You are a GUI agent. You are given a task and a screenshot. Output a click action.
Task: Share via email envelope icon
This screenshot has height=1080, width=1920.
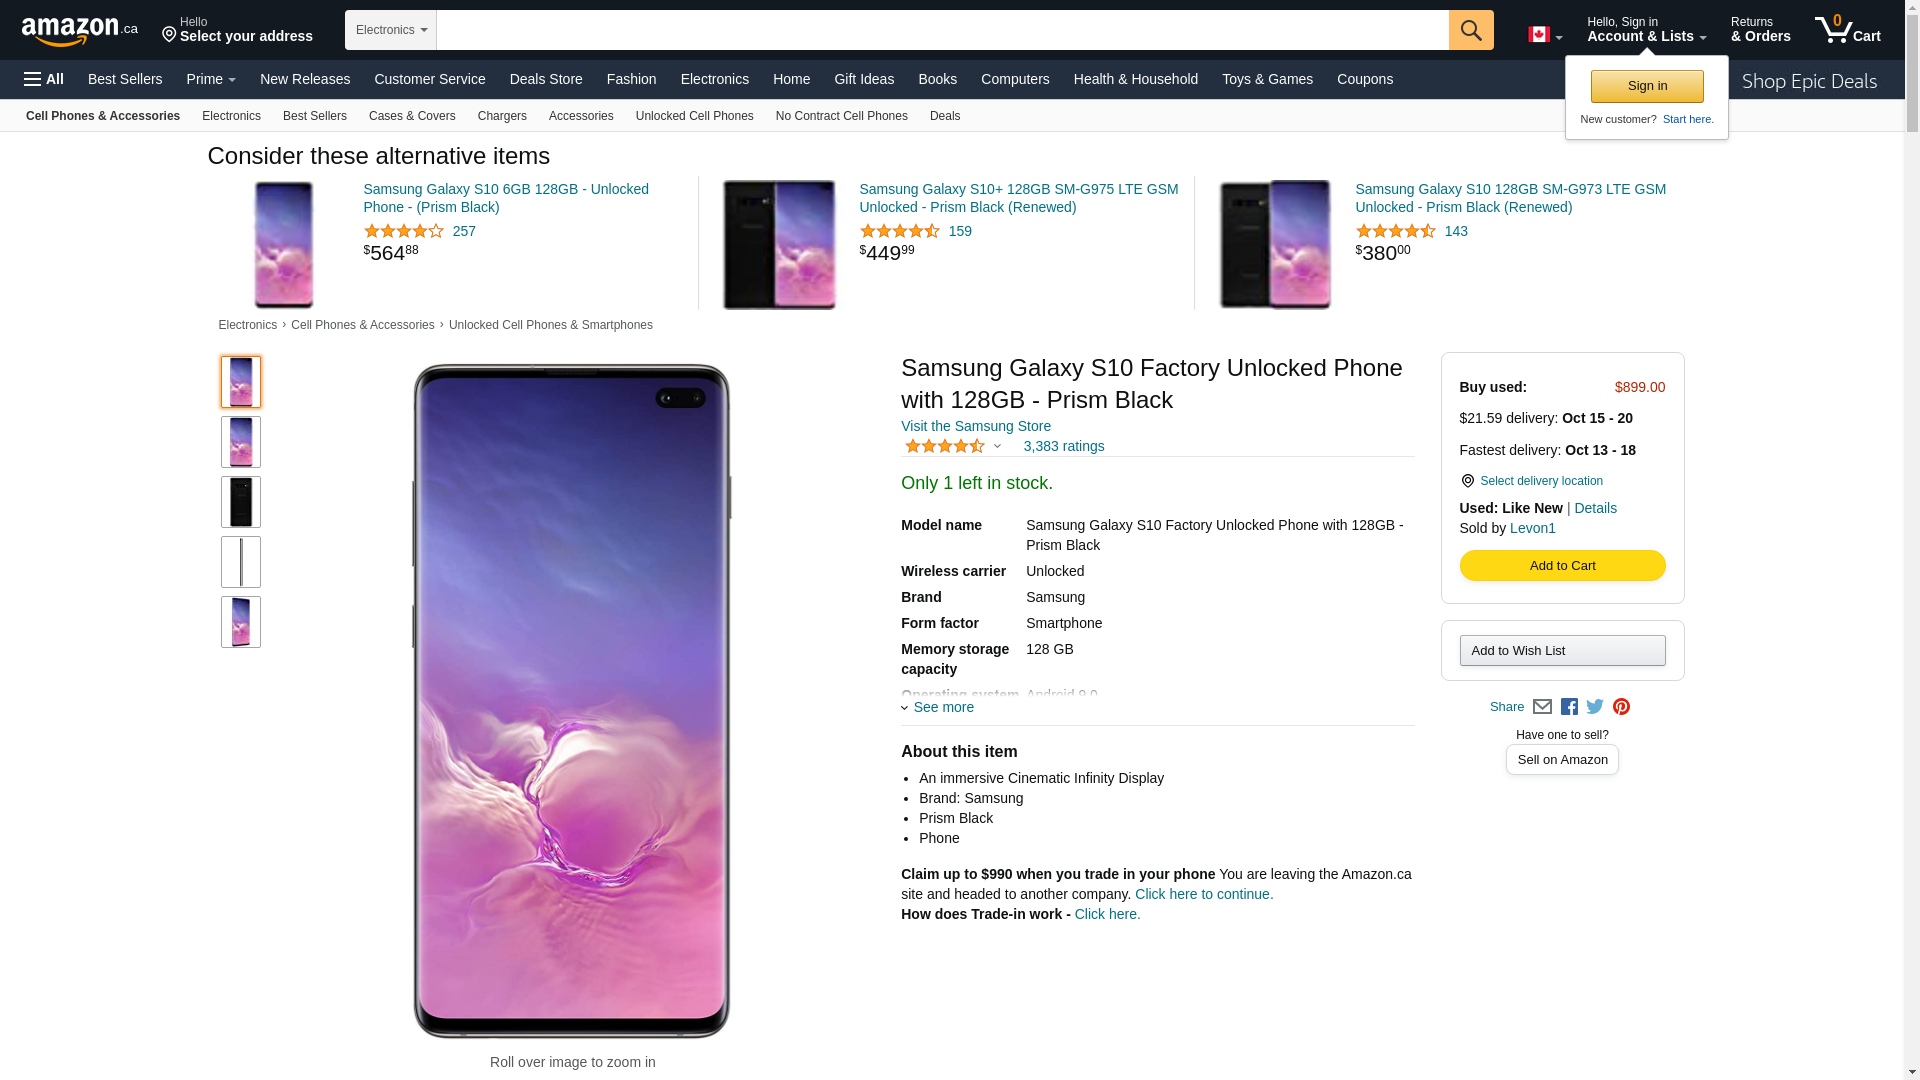click(1542, 707)
